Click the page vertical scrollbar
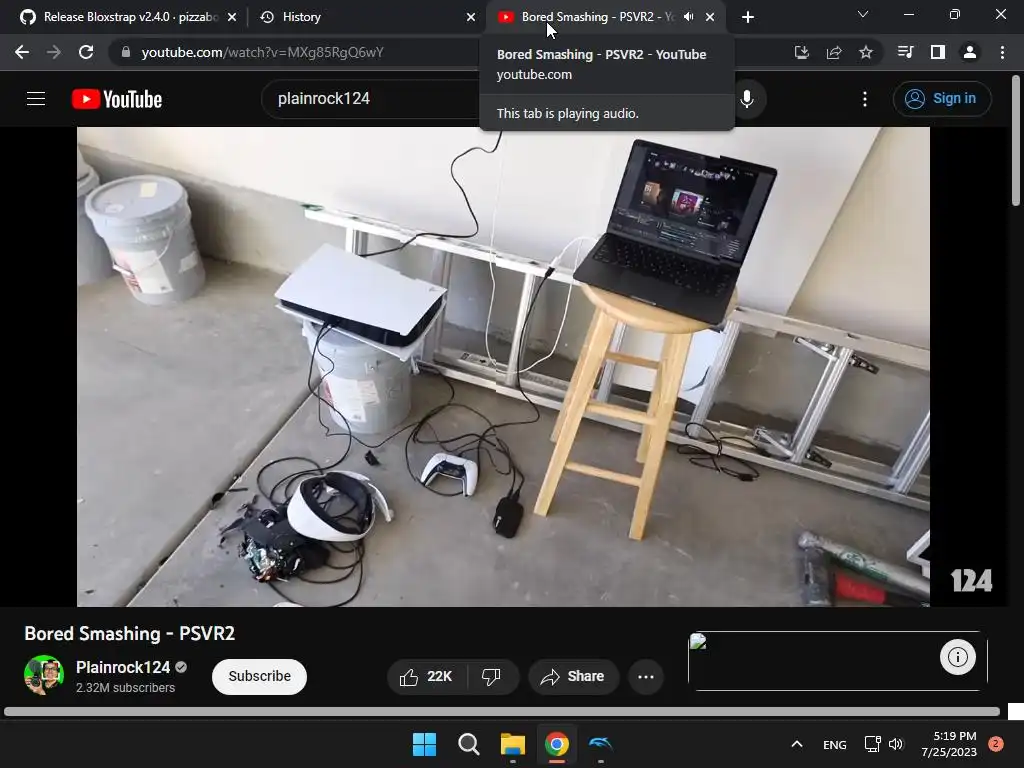 [x=1016, y=140]
